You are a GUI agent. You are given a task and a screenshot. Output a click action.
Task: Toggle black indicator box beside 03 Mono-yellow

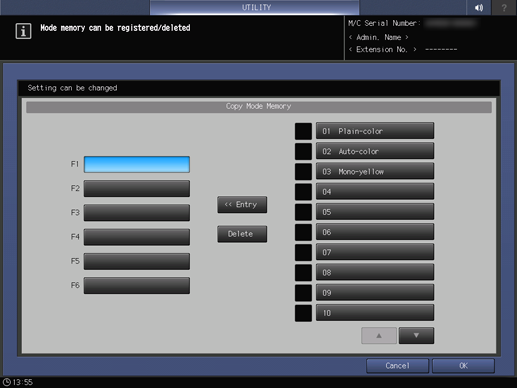click(303, 172)
